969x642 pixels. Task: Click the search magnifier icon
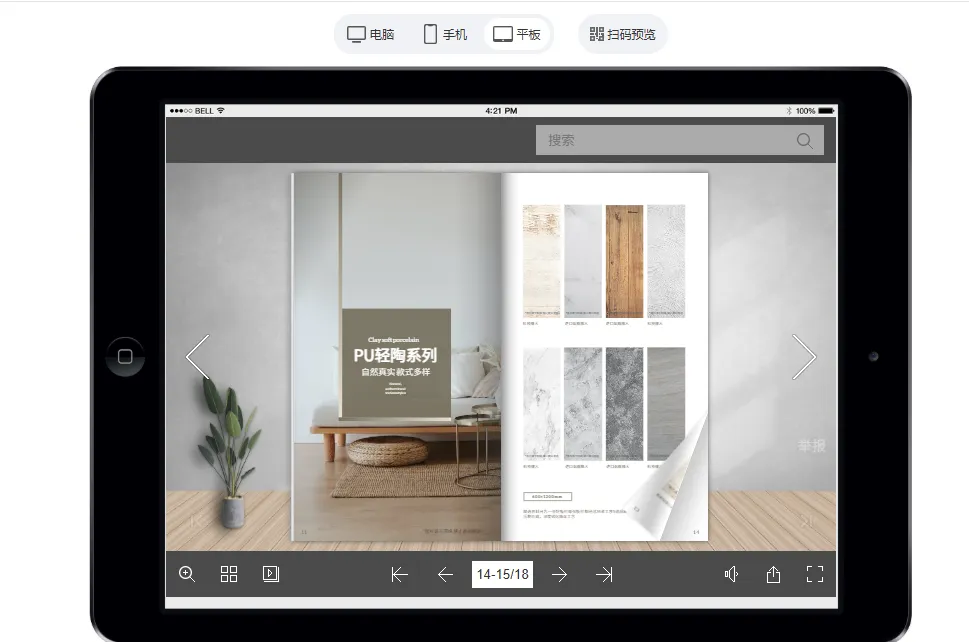(805, 140)
